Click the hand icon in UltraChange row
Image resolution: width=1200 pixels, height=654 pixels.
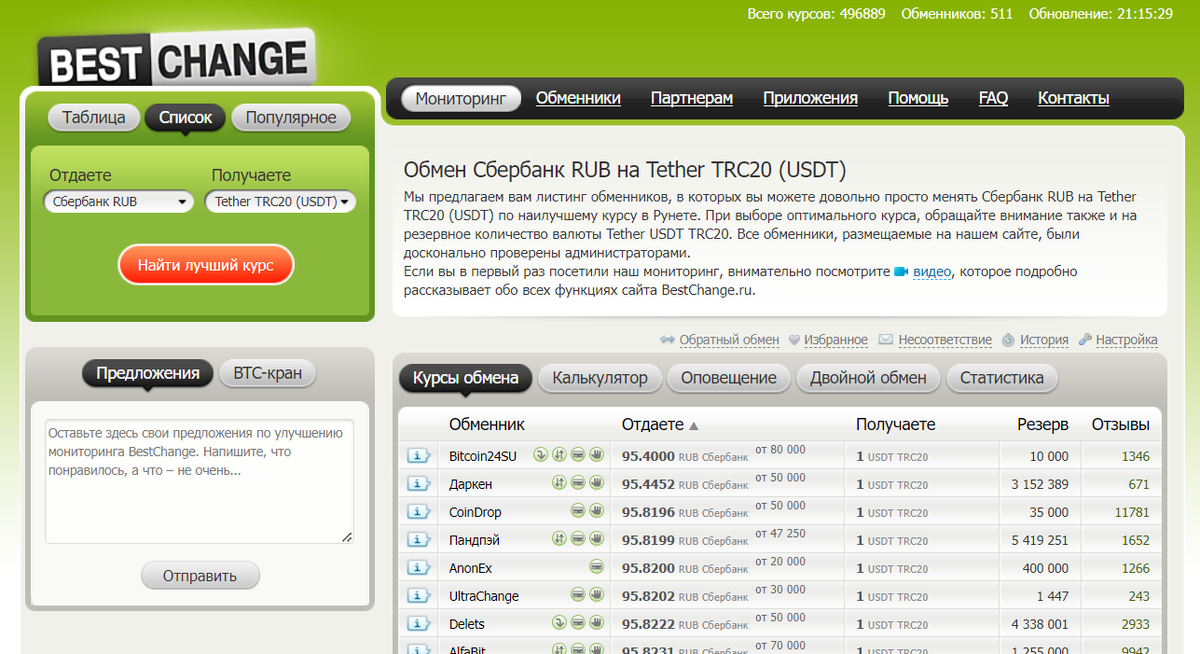click(597, 595)
